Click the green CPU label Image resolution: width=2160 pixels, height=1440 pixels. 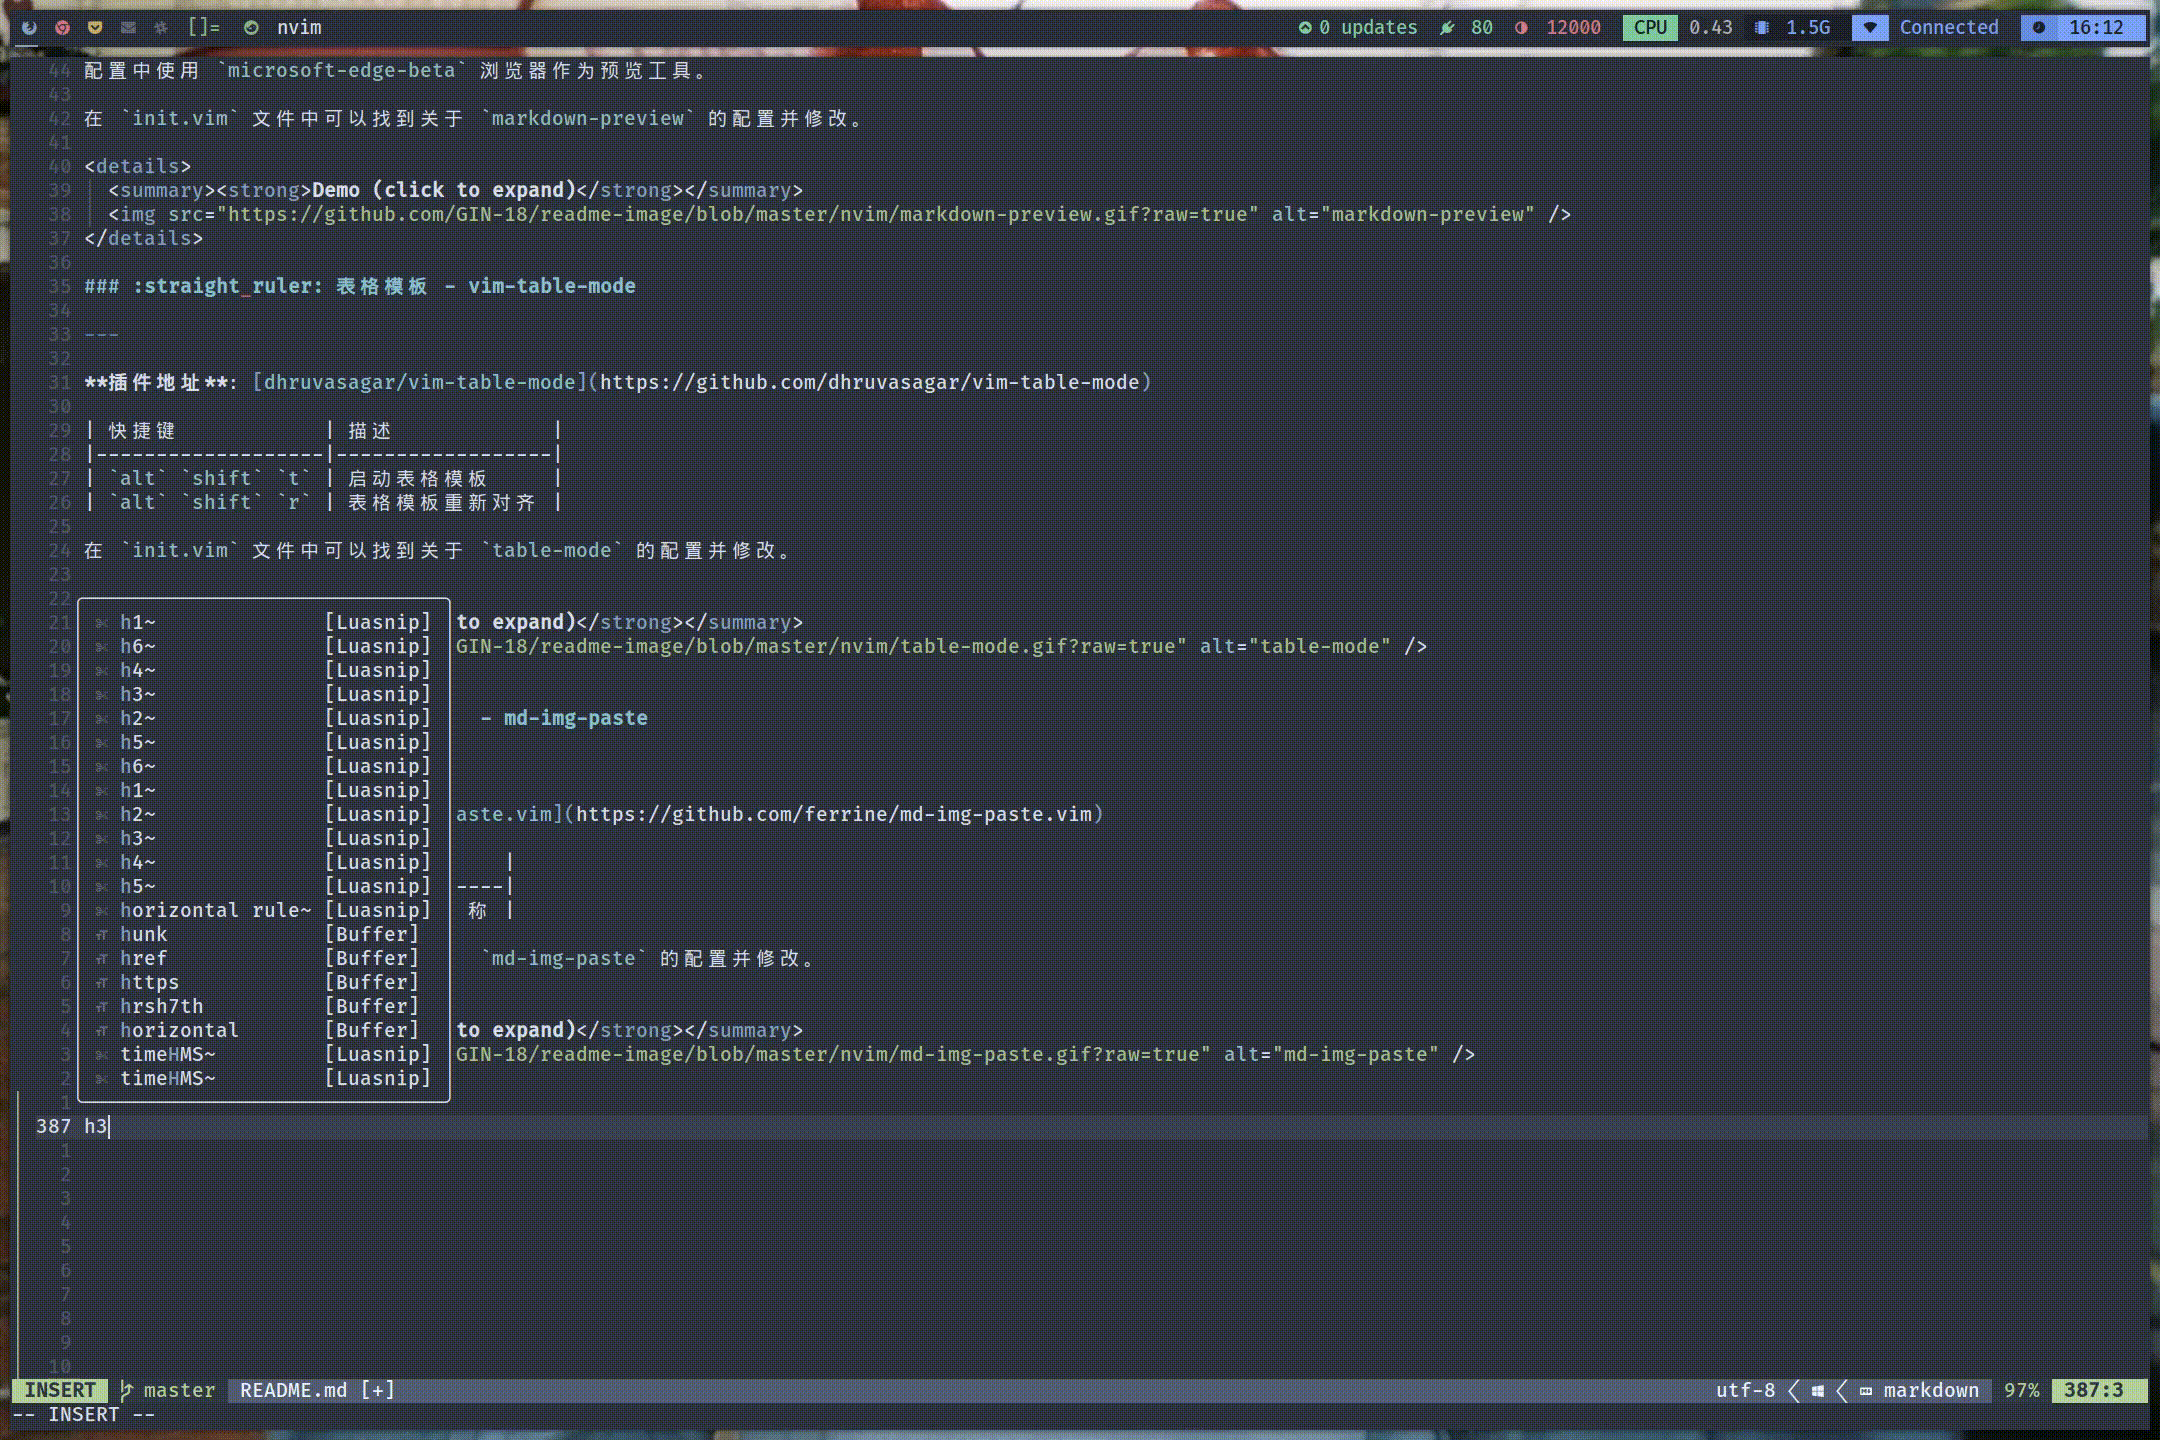[1649, 27]
